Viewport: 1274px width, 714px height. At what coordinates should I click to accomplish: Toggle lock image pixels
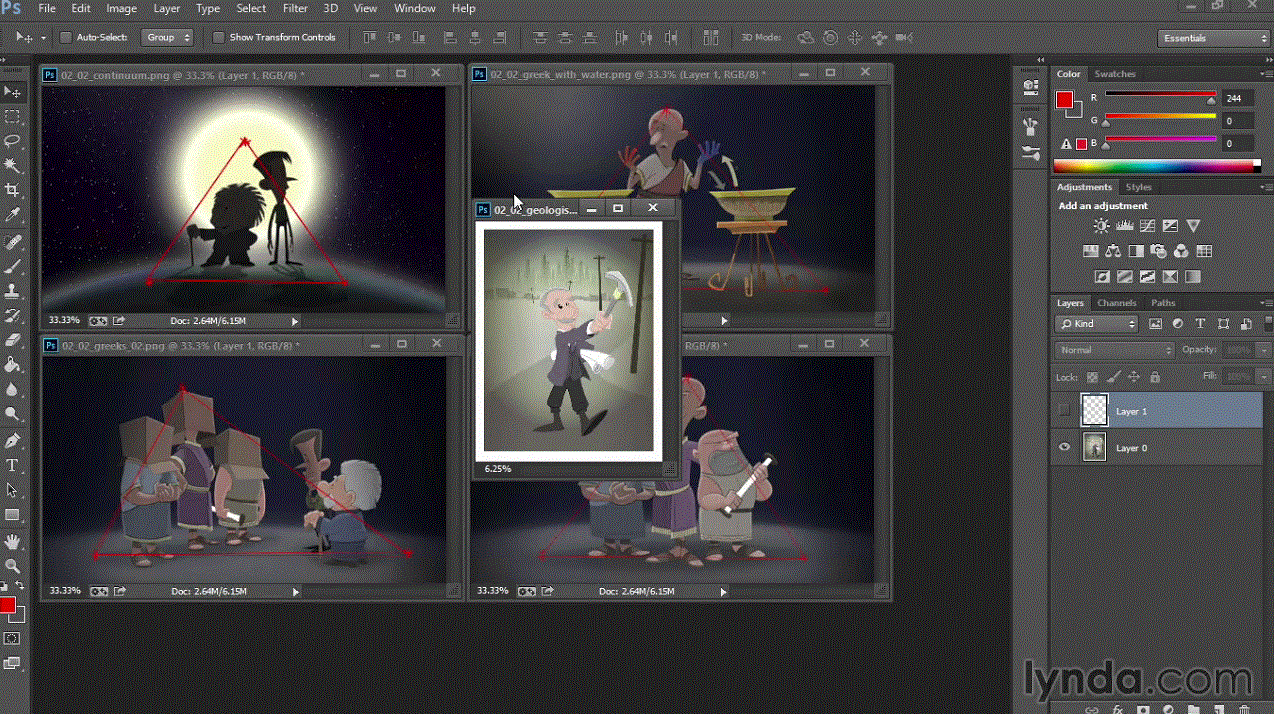point(1113,377)
